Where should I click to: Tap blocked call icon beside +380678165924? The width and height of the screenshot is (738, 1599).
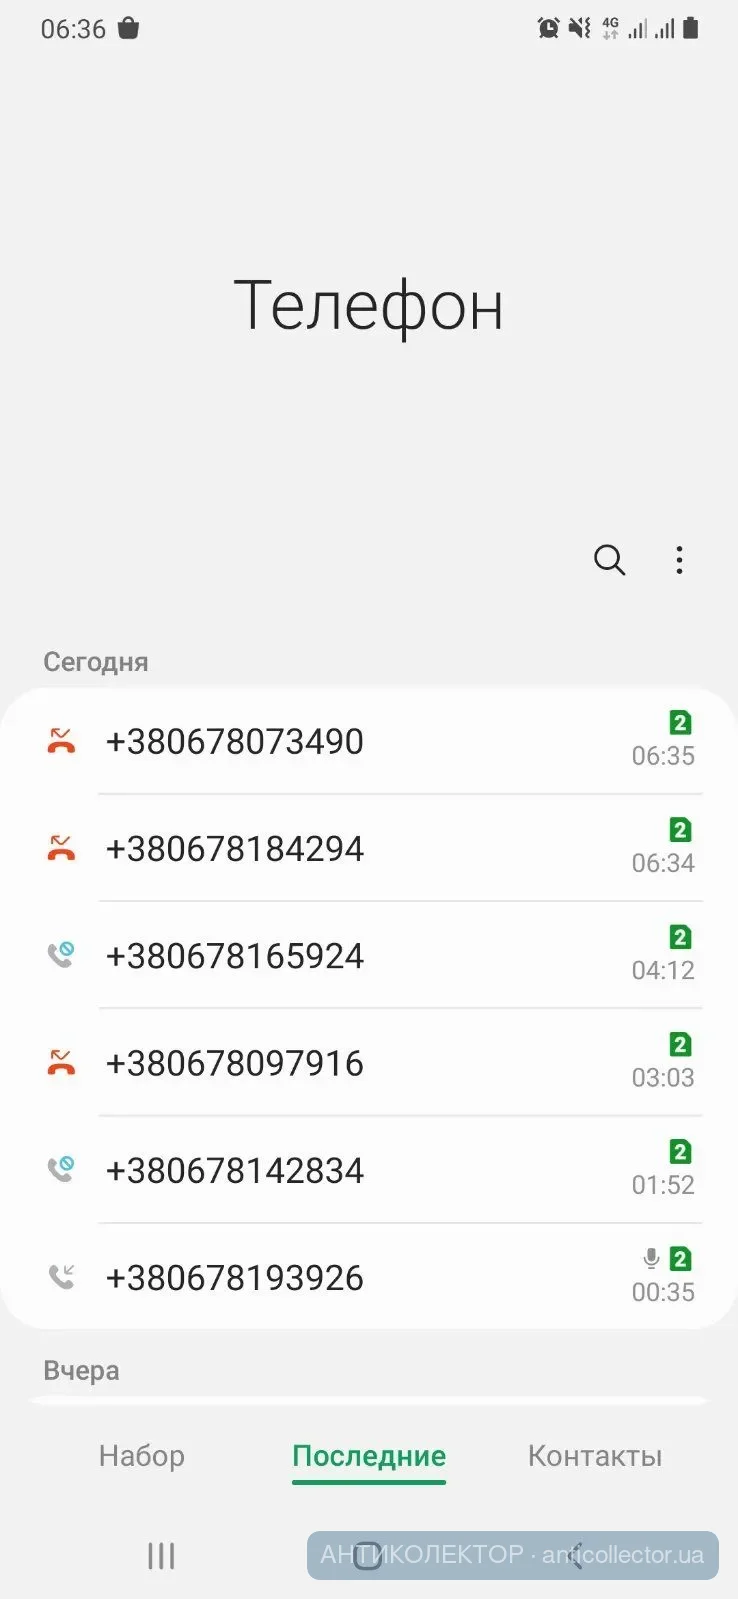tap(62, 955)
